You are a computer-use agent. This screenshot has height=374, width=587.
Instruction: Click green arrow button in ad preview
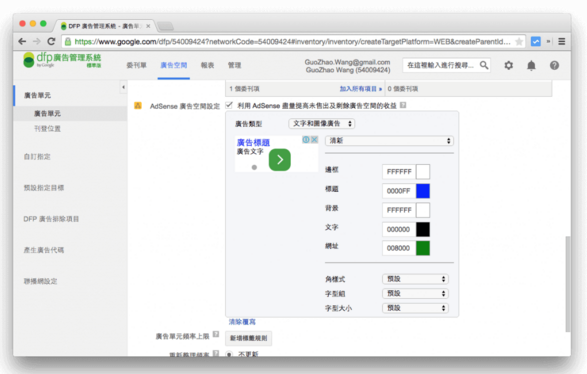(x=280, y=160)
